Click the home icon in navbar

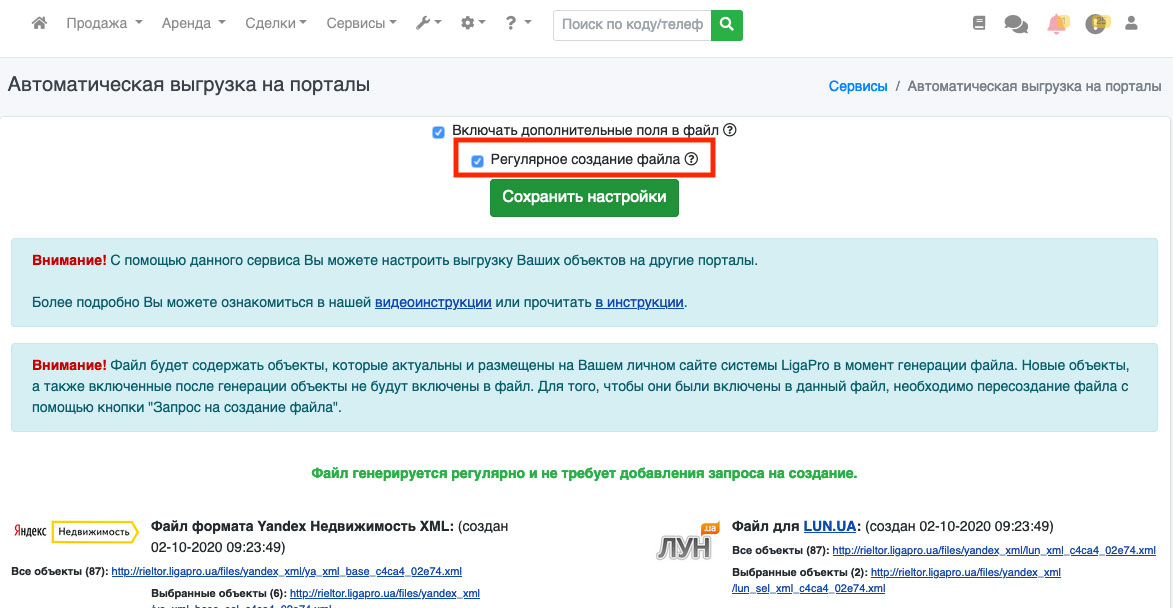[x=40, y=24]
